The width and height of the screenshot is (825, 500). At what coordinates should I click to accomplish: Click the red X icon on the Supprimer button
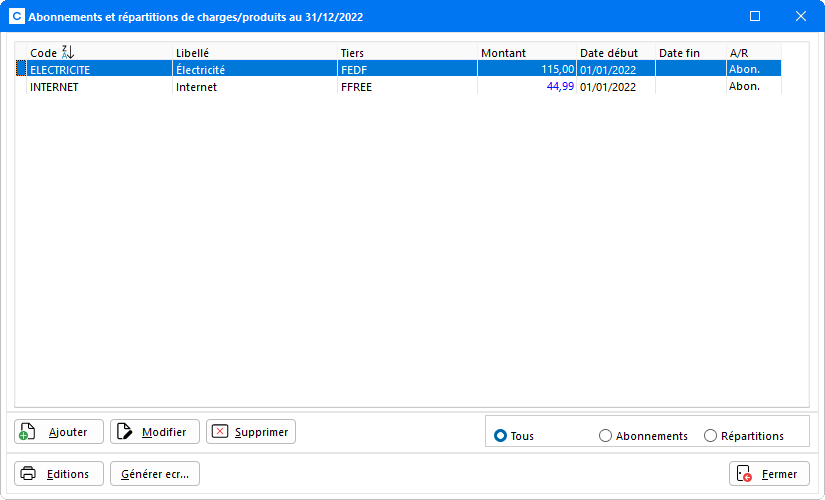click(220, 432)
